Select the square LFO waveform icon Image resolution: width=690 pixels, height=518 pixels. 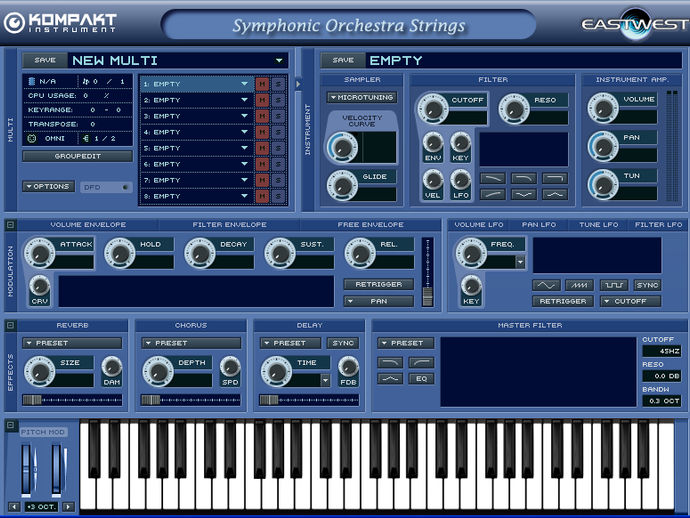pos(614,285)
